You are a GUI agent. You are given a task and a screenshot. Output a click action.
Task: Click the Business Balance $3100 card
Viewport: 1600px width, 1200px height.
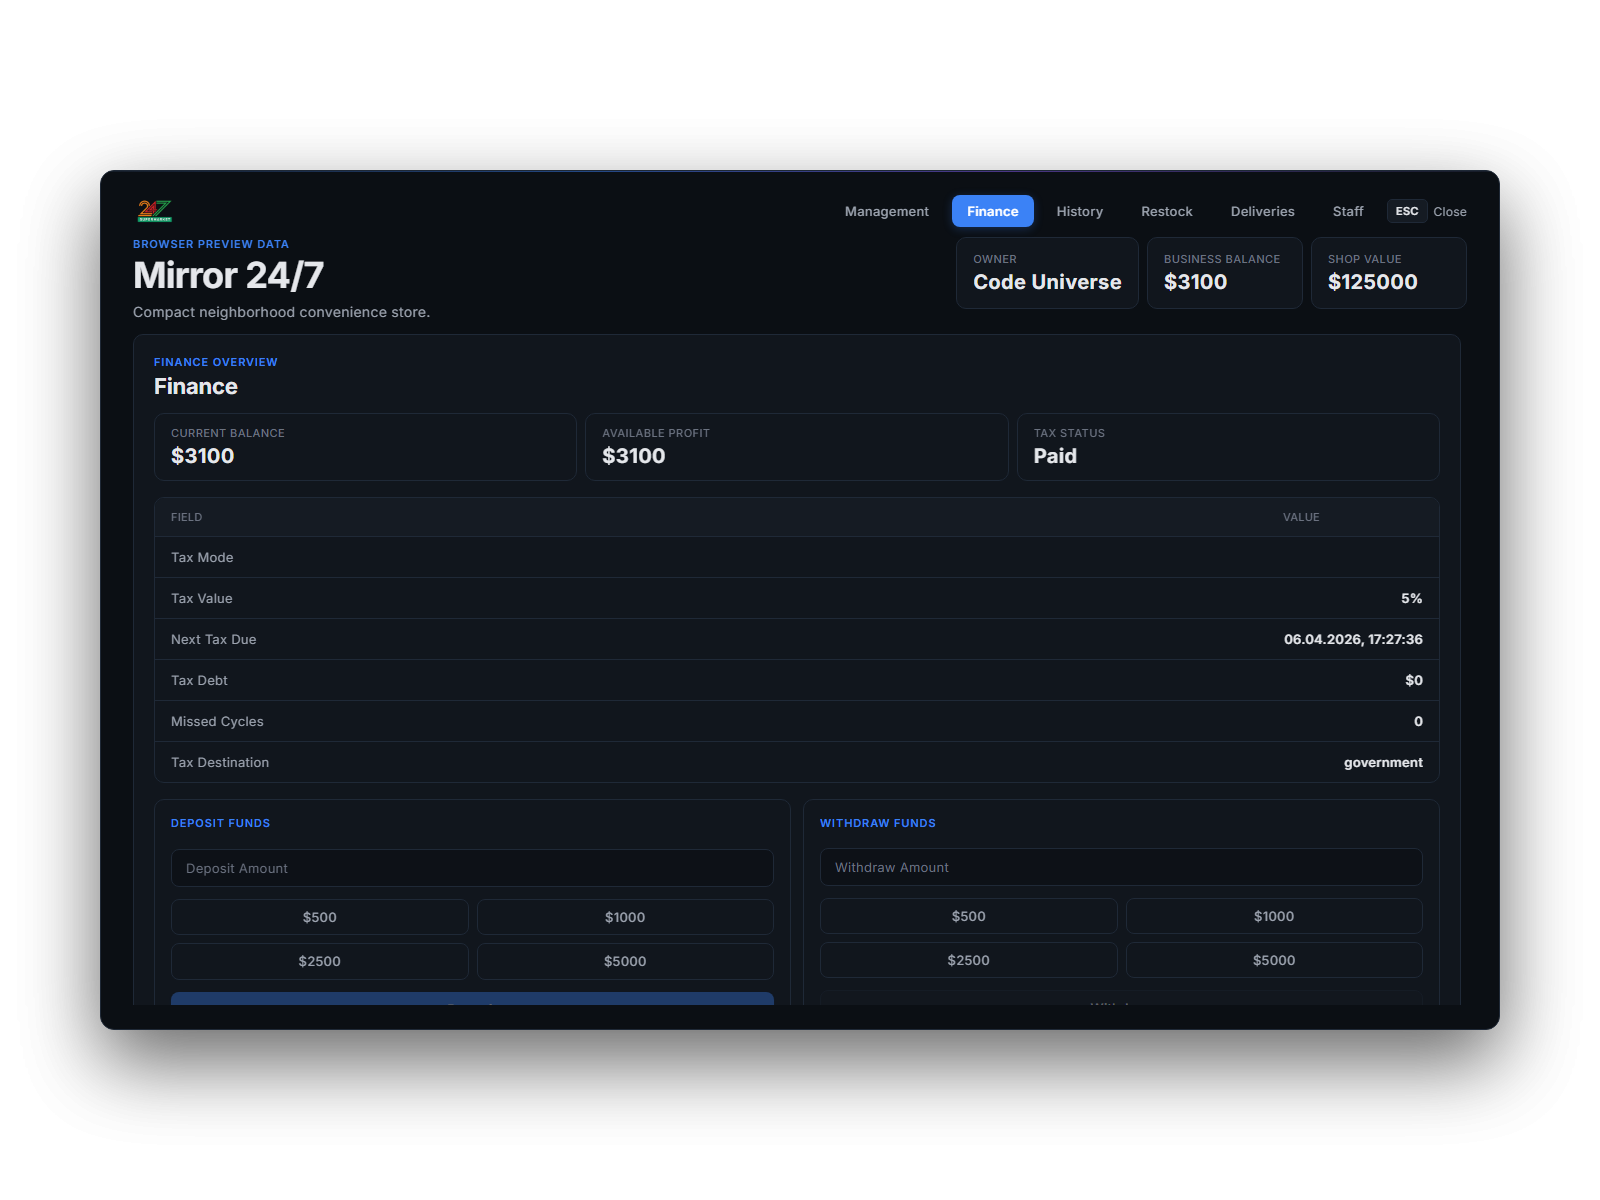pyautogui.click(x=1224, y=273)
